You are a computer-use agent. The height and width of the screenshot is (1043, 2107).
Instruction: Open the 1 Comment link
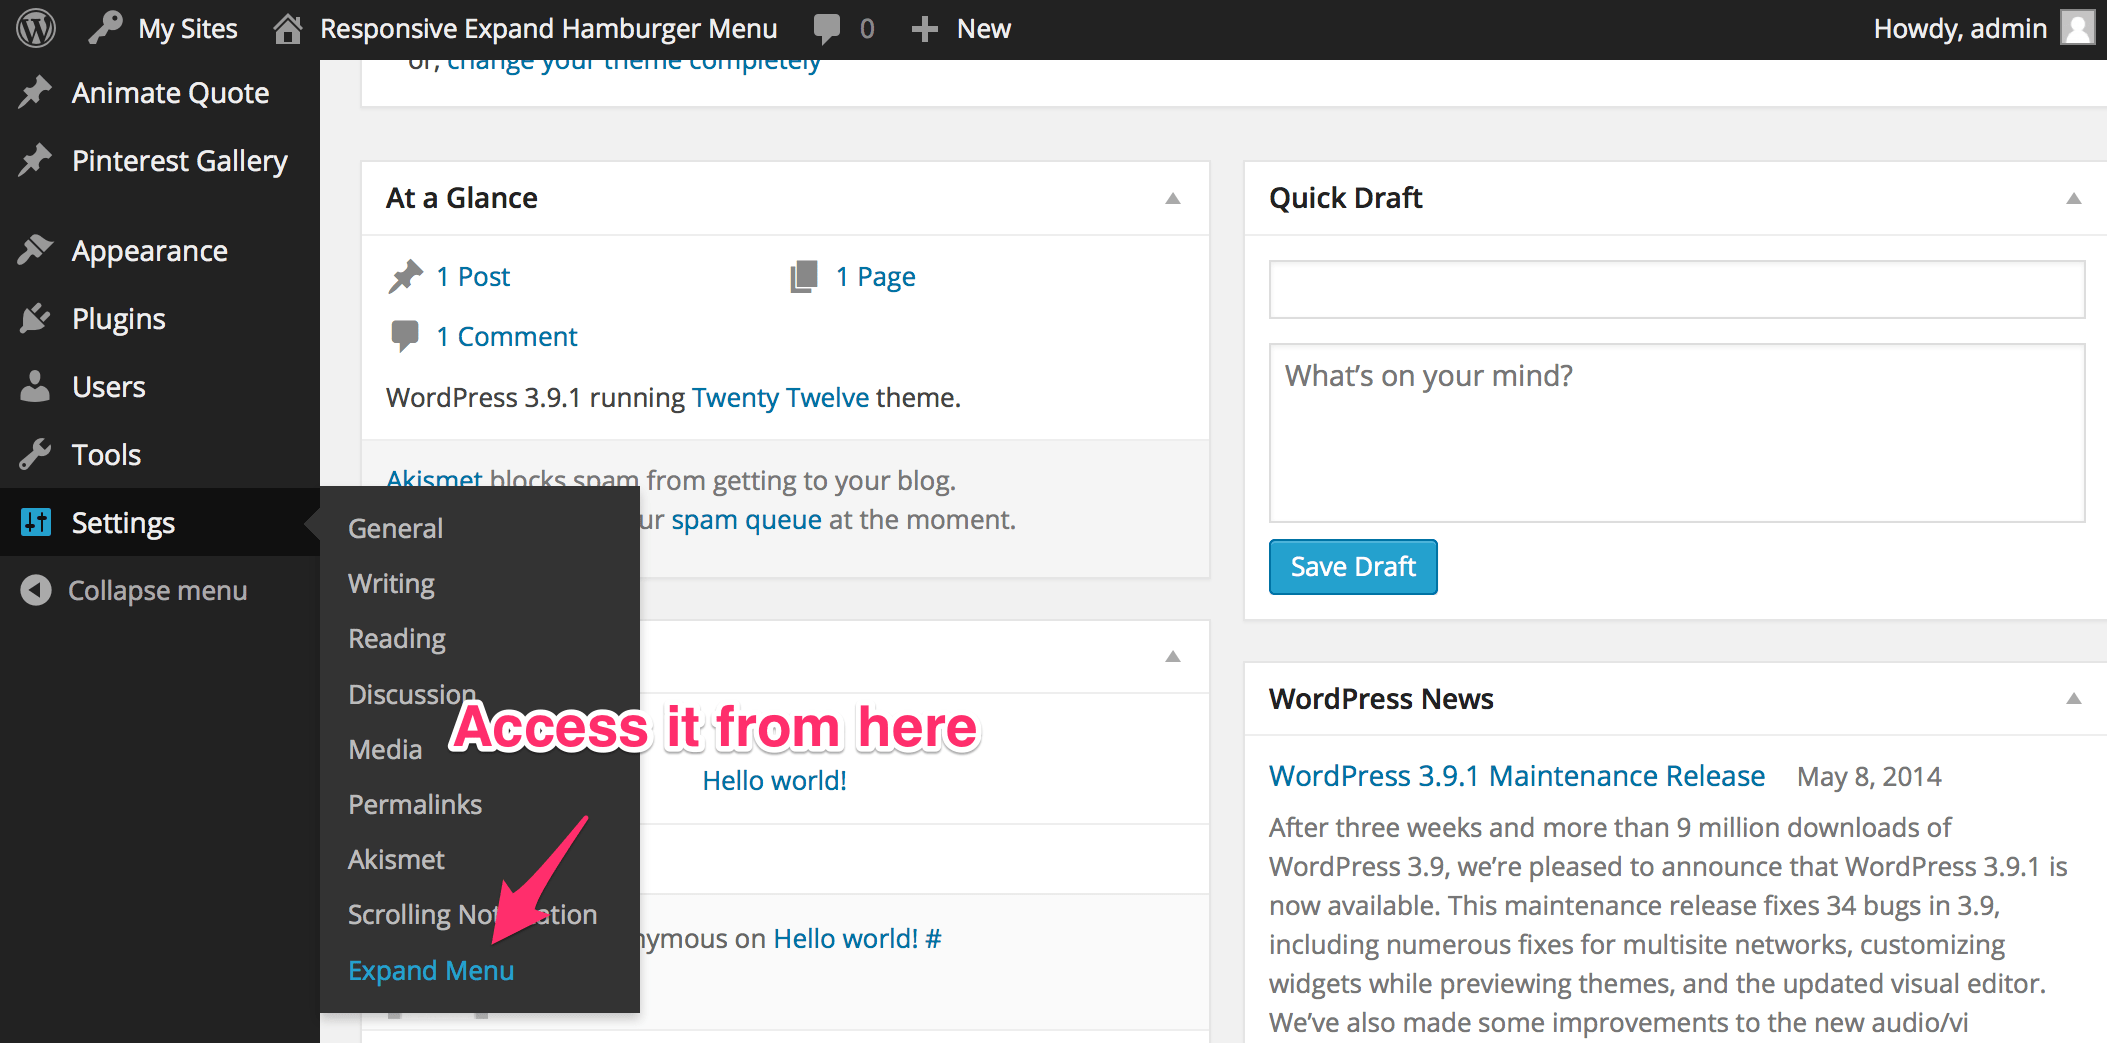507,336
